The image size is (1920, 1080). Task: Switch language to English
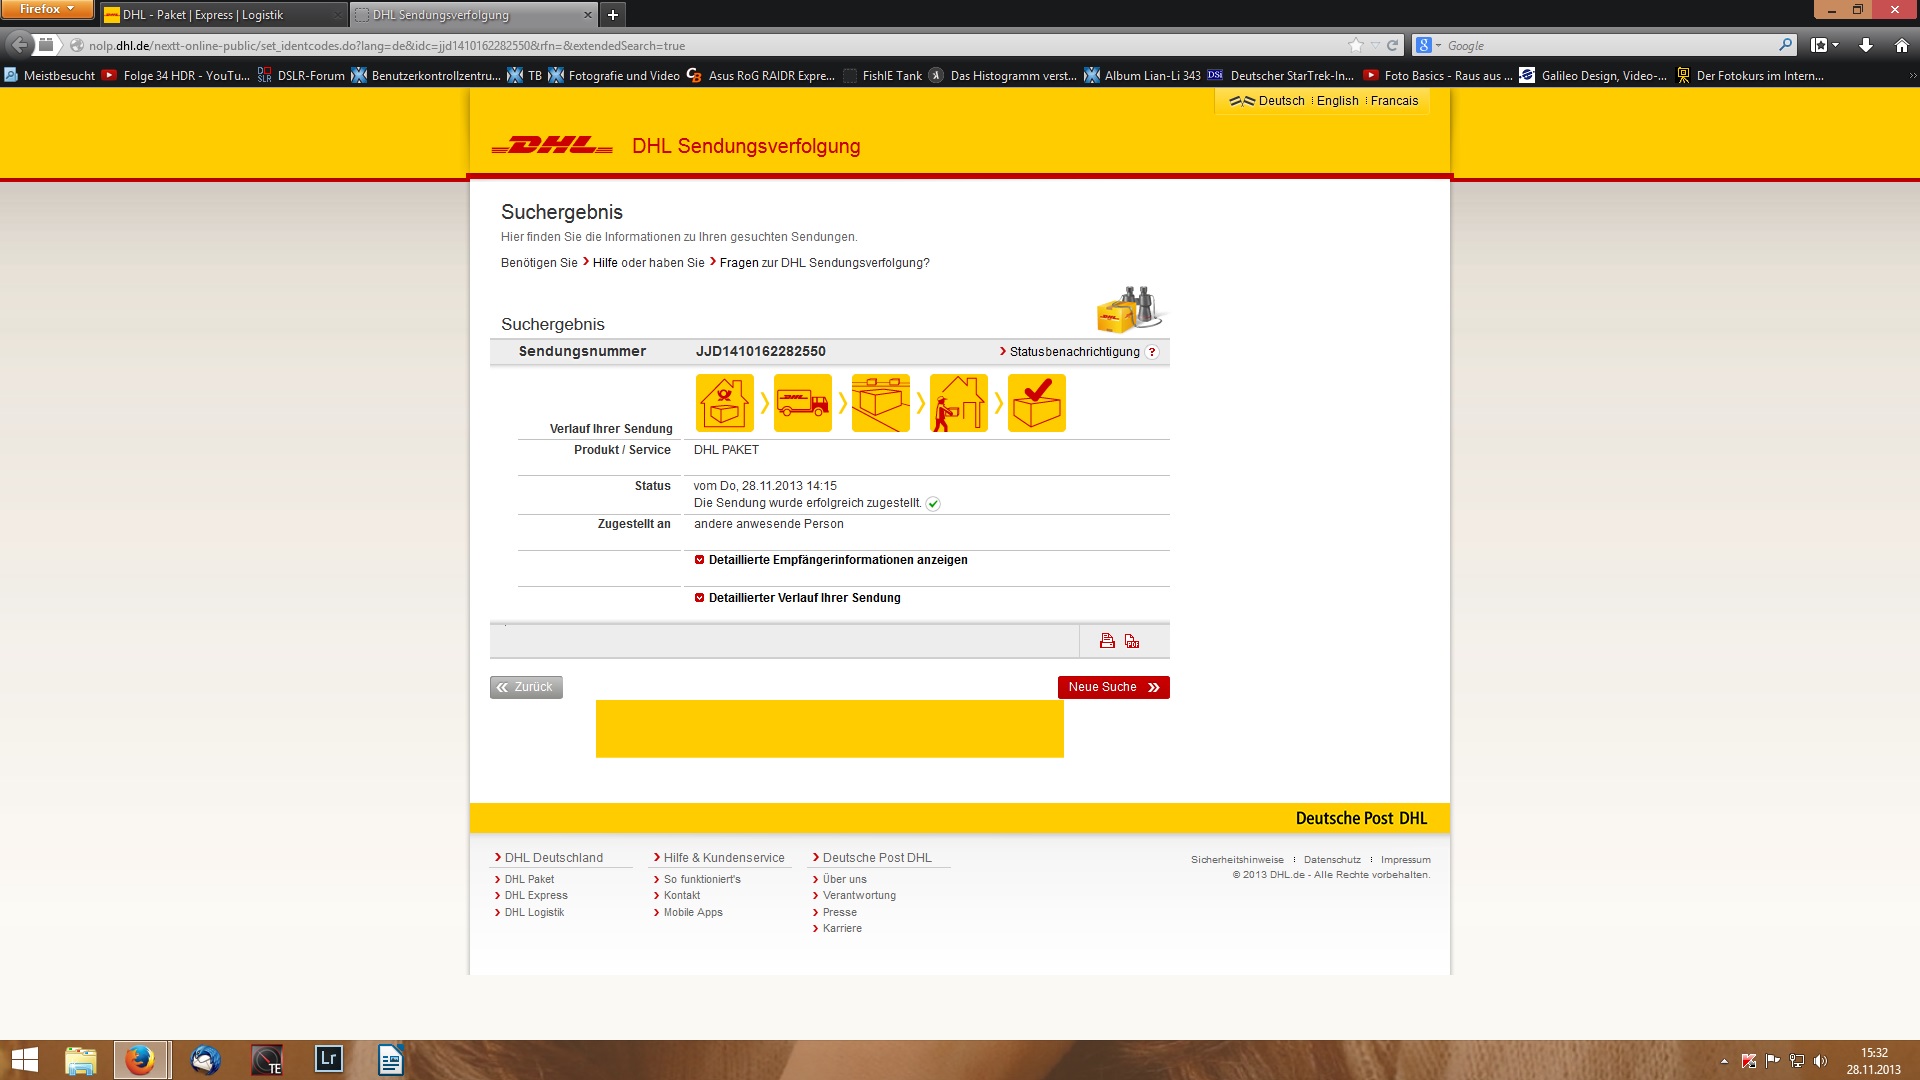tap(1337, 101)
